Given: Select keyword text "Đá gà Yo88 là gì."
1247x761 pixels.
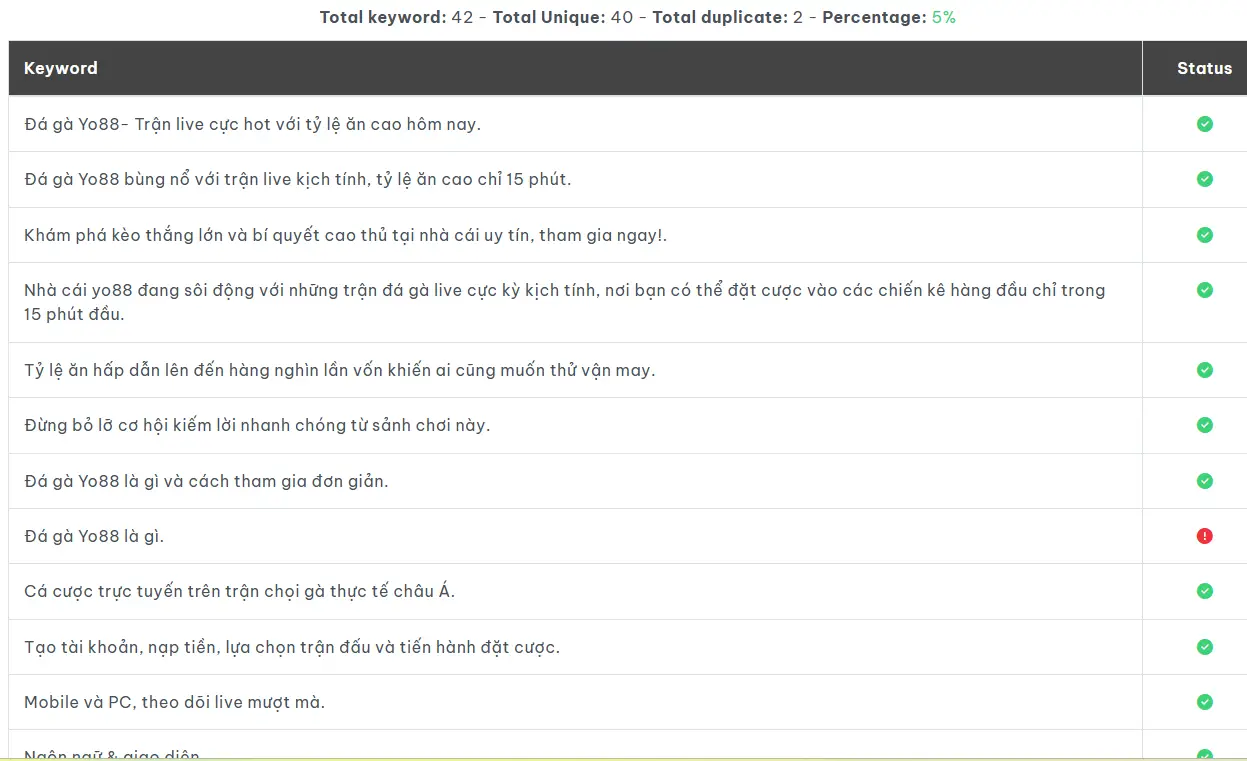Looking at the screenshot, I should pyautogui.click(x=94, y=536).
